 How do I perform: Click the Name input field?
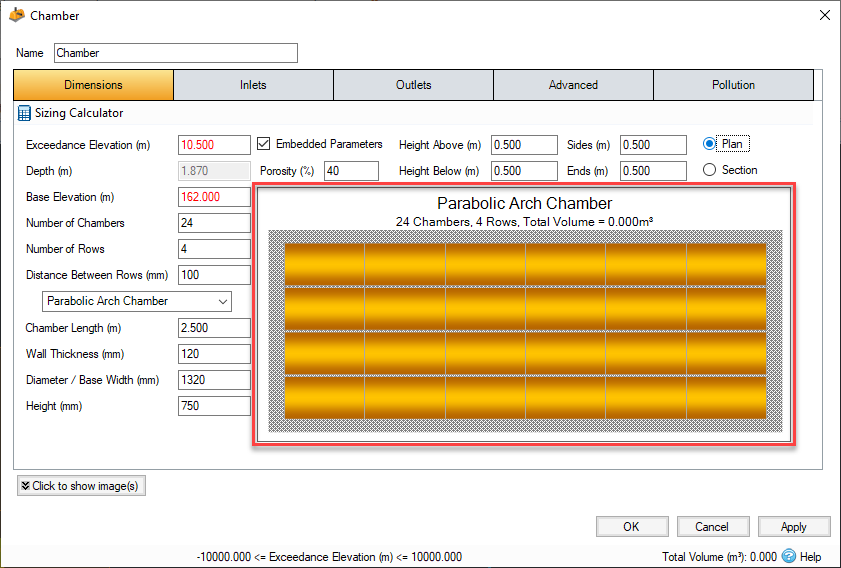[x=176, y=53]
